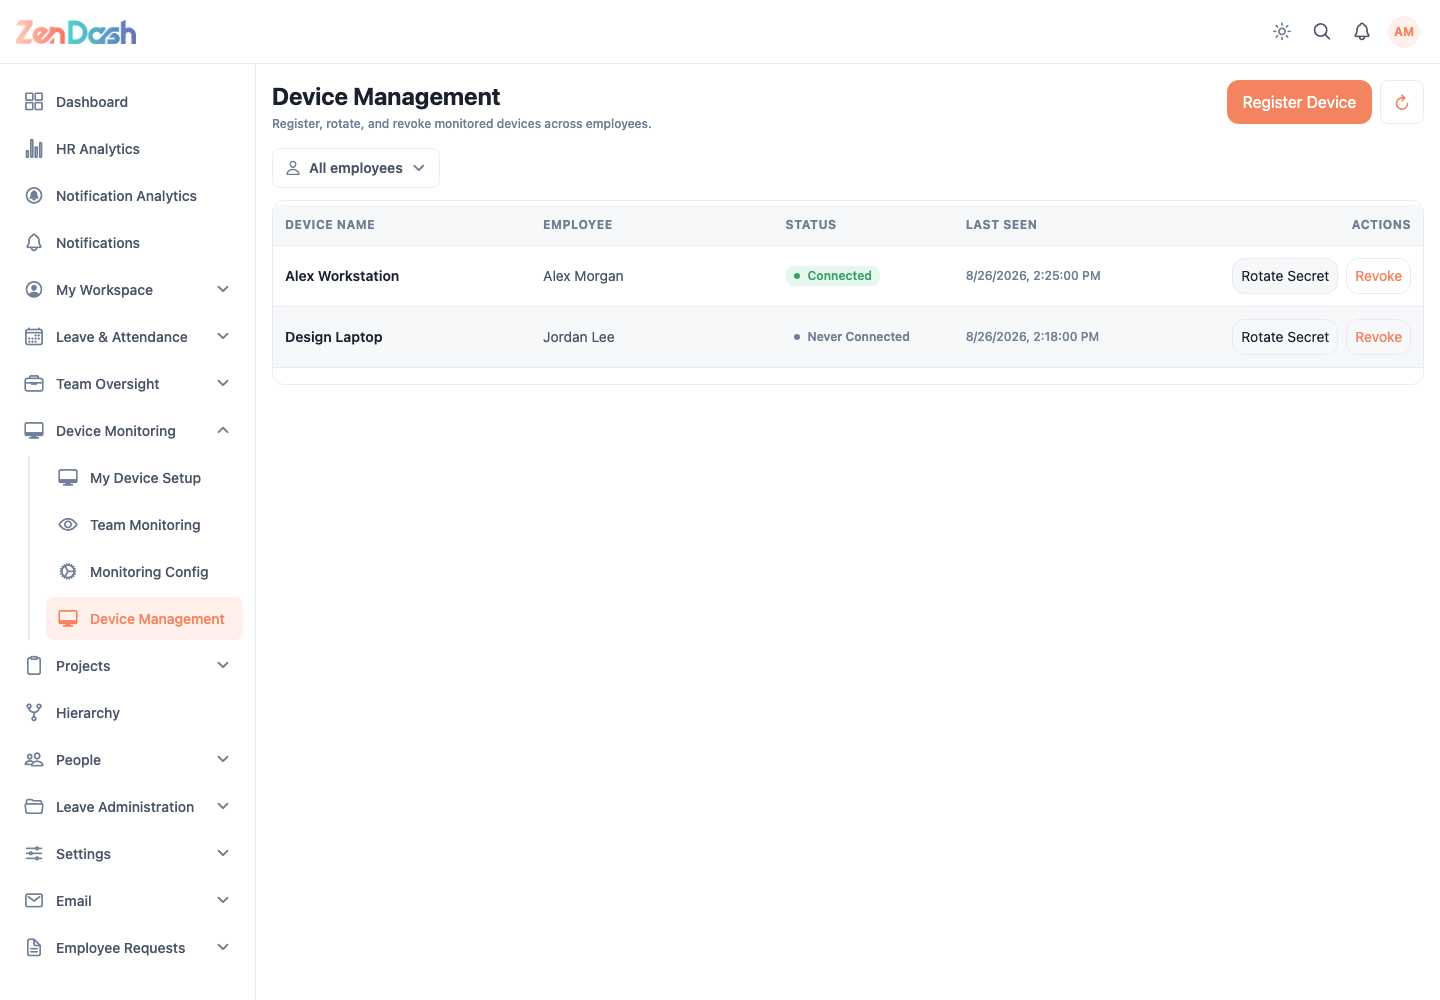This screenshot has width=1440, height=1000.
Task: Click employee name Jordan Lee
Action: (579, 337)
